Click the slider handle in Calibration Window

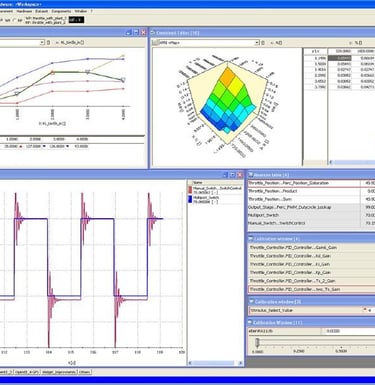coord(257,343)
